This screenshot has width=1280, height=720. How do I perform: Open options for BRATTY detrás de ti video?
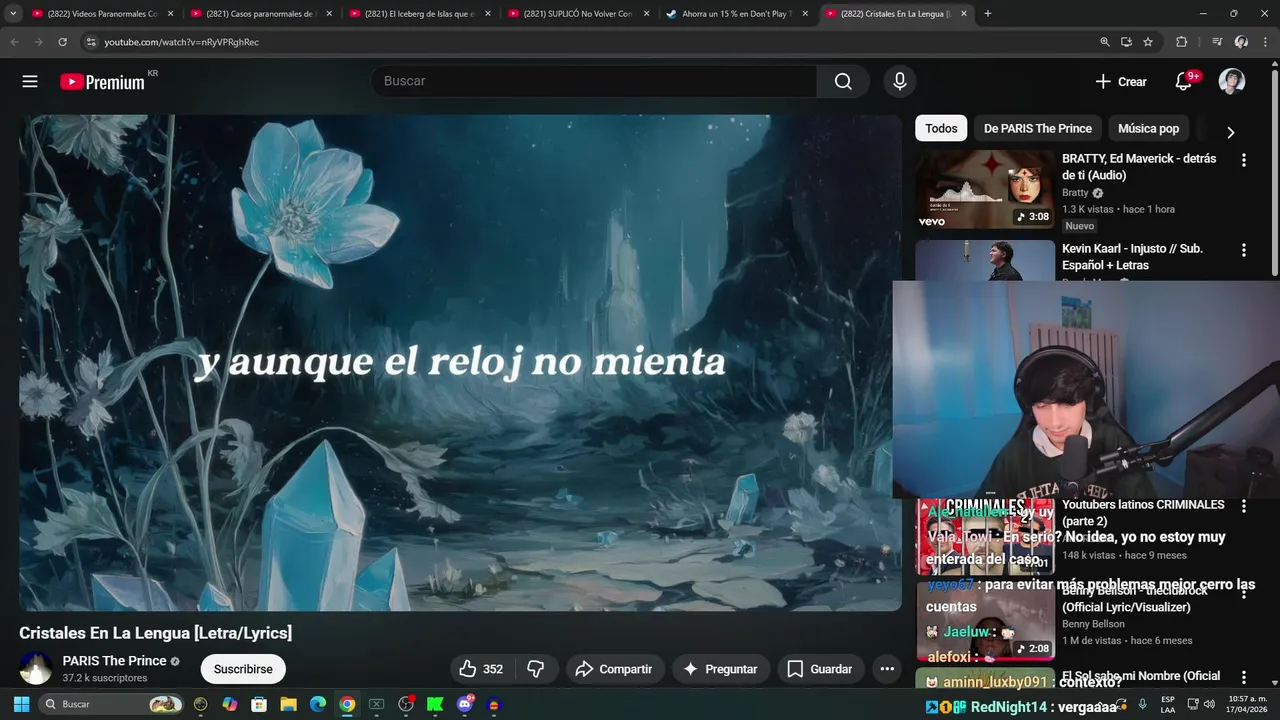pyautogui.click(x=1244, y=160)
